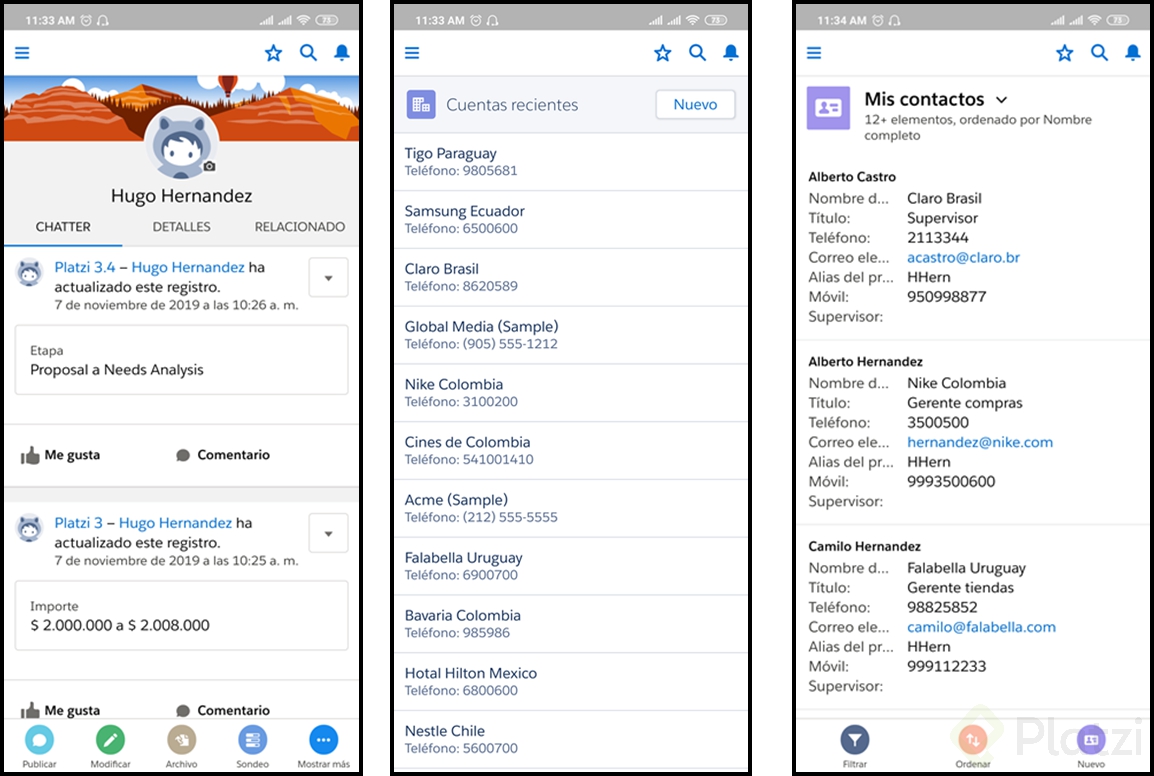Open the Nike Colombia account row
Viewport: 1154px width, 776px height.
point(570,393)
